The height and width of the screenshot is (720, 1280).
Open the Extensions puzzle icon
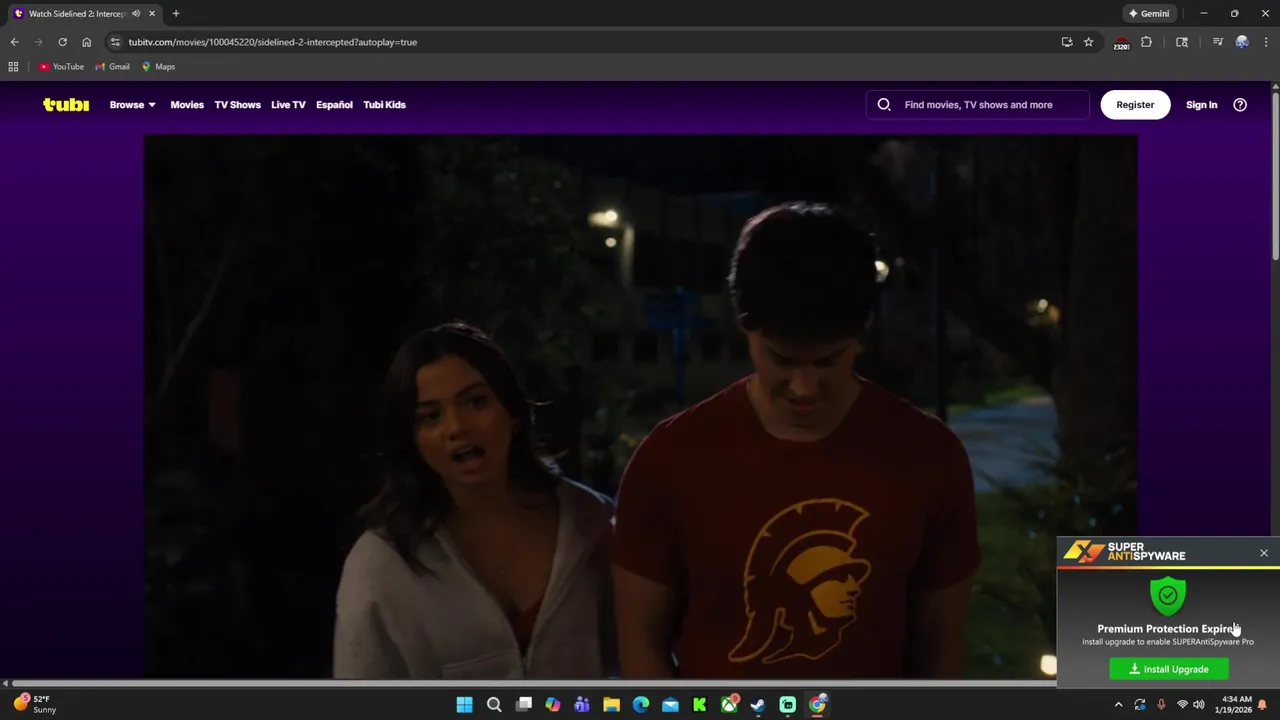pos(1146,42)
